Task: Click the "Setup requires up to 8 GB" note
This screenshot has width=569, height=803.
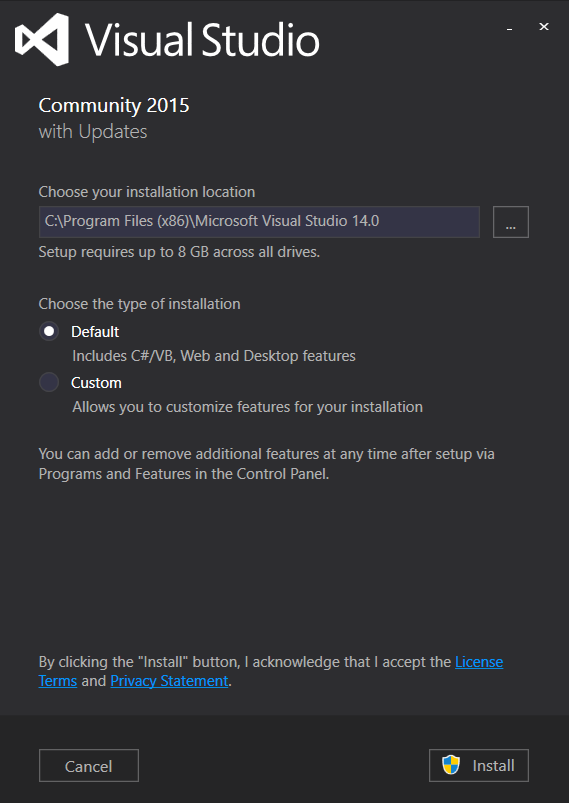Action: click(179, 252)
